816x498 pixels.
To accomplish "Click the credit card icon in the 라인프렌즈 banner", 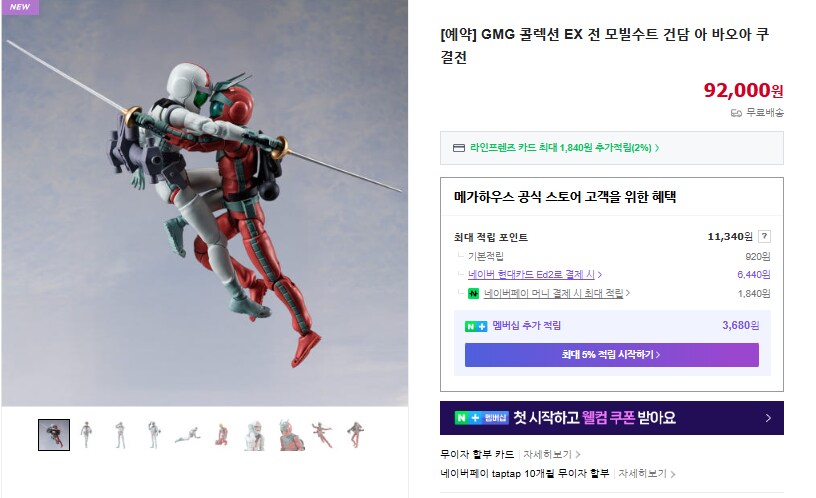I will coord(458,148).
